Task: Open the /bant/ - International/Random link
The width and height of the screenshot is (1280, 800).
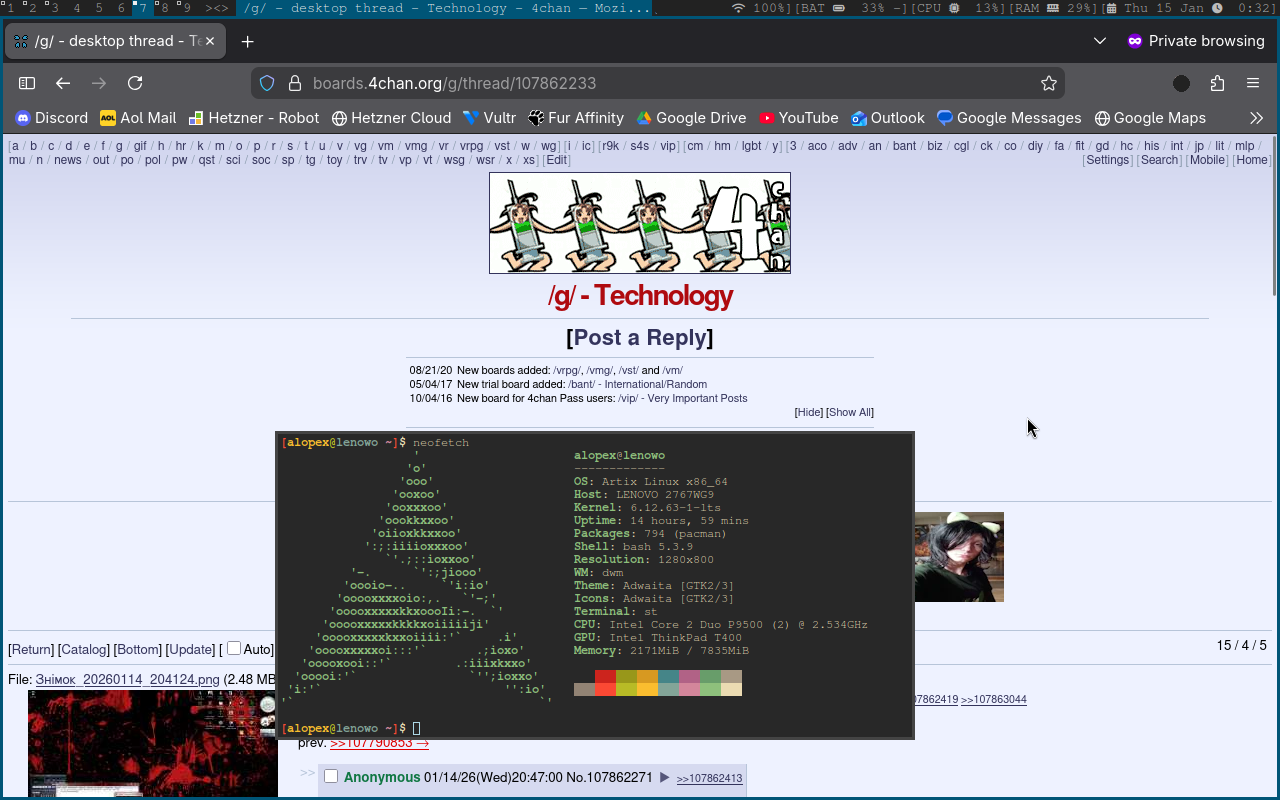Action: [x=637, y=384]
